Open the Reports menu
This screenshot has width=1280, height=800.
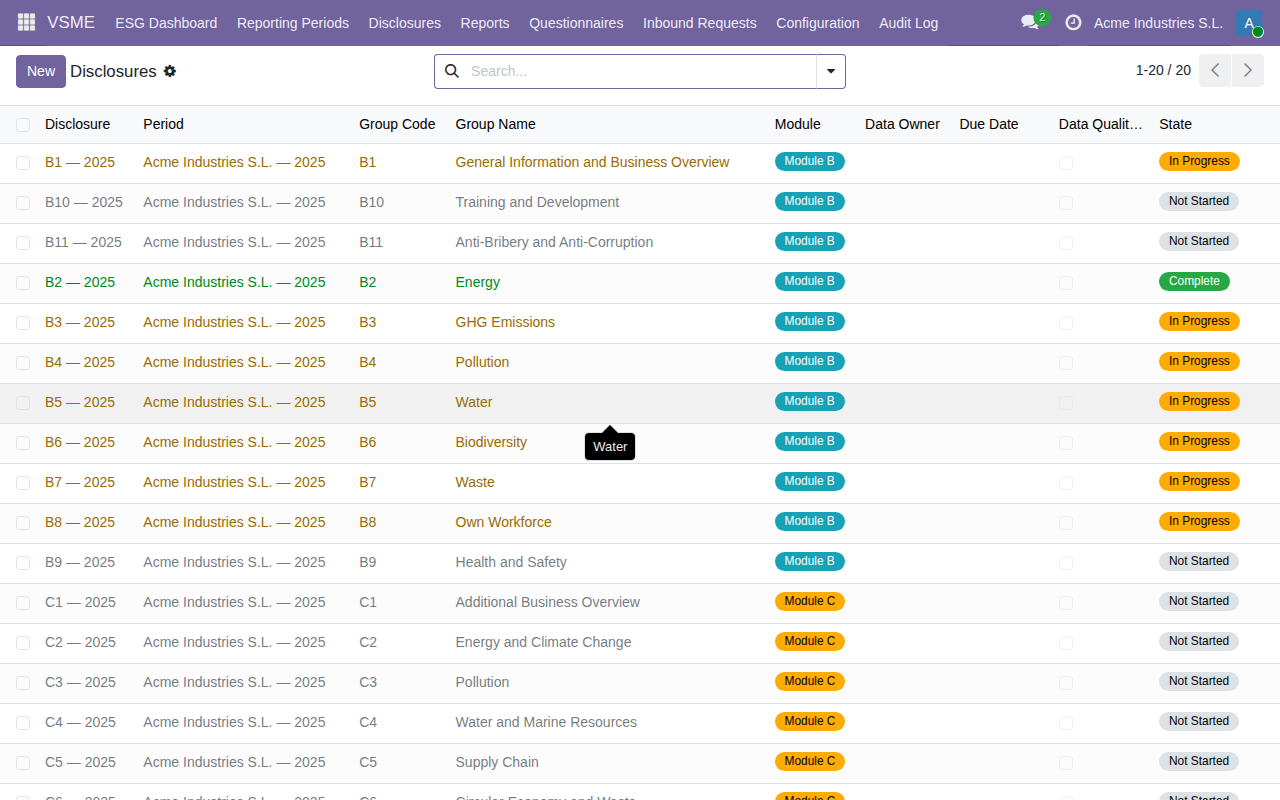pyautogui.click(x=485, y=22)
